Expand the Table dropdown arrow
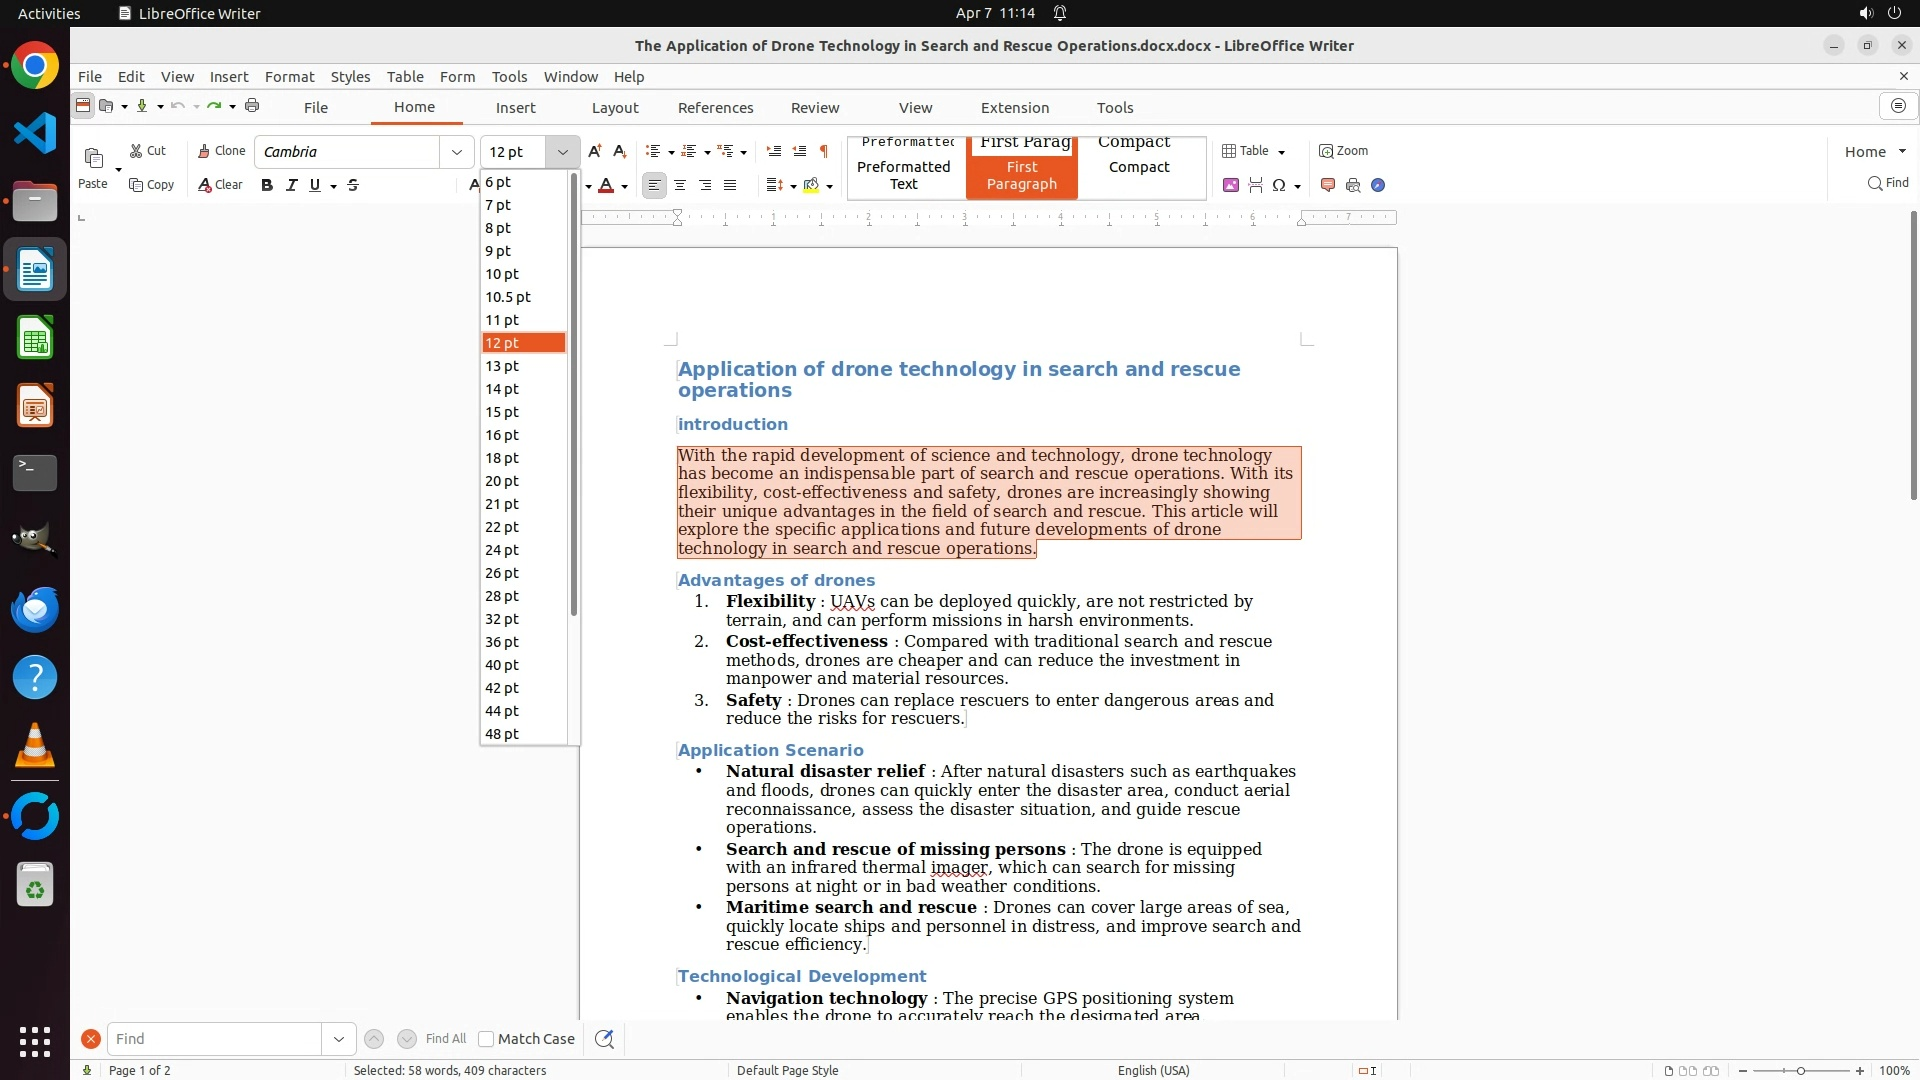This screenshot has width=1920, height=1080. (1281, 152)
